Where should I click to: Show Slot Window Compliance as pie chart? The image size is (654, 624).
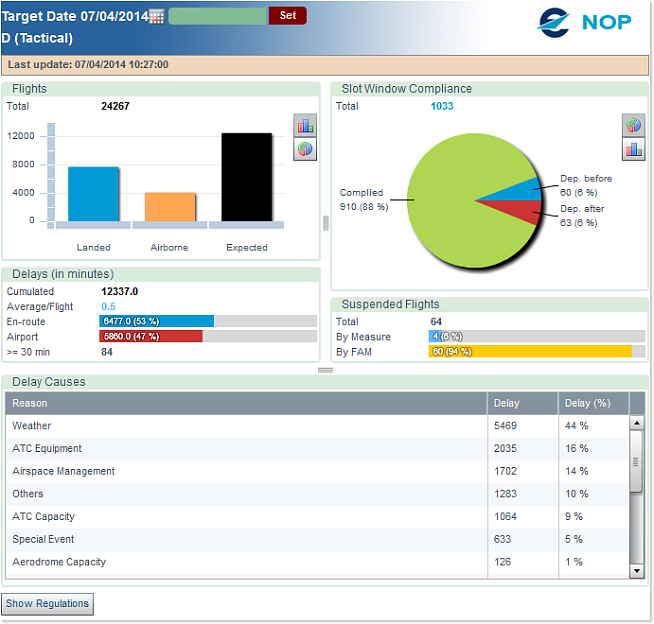point(633,125)
